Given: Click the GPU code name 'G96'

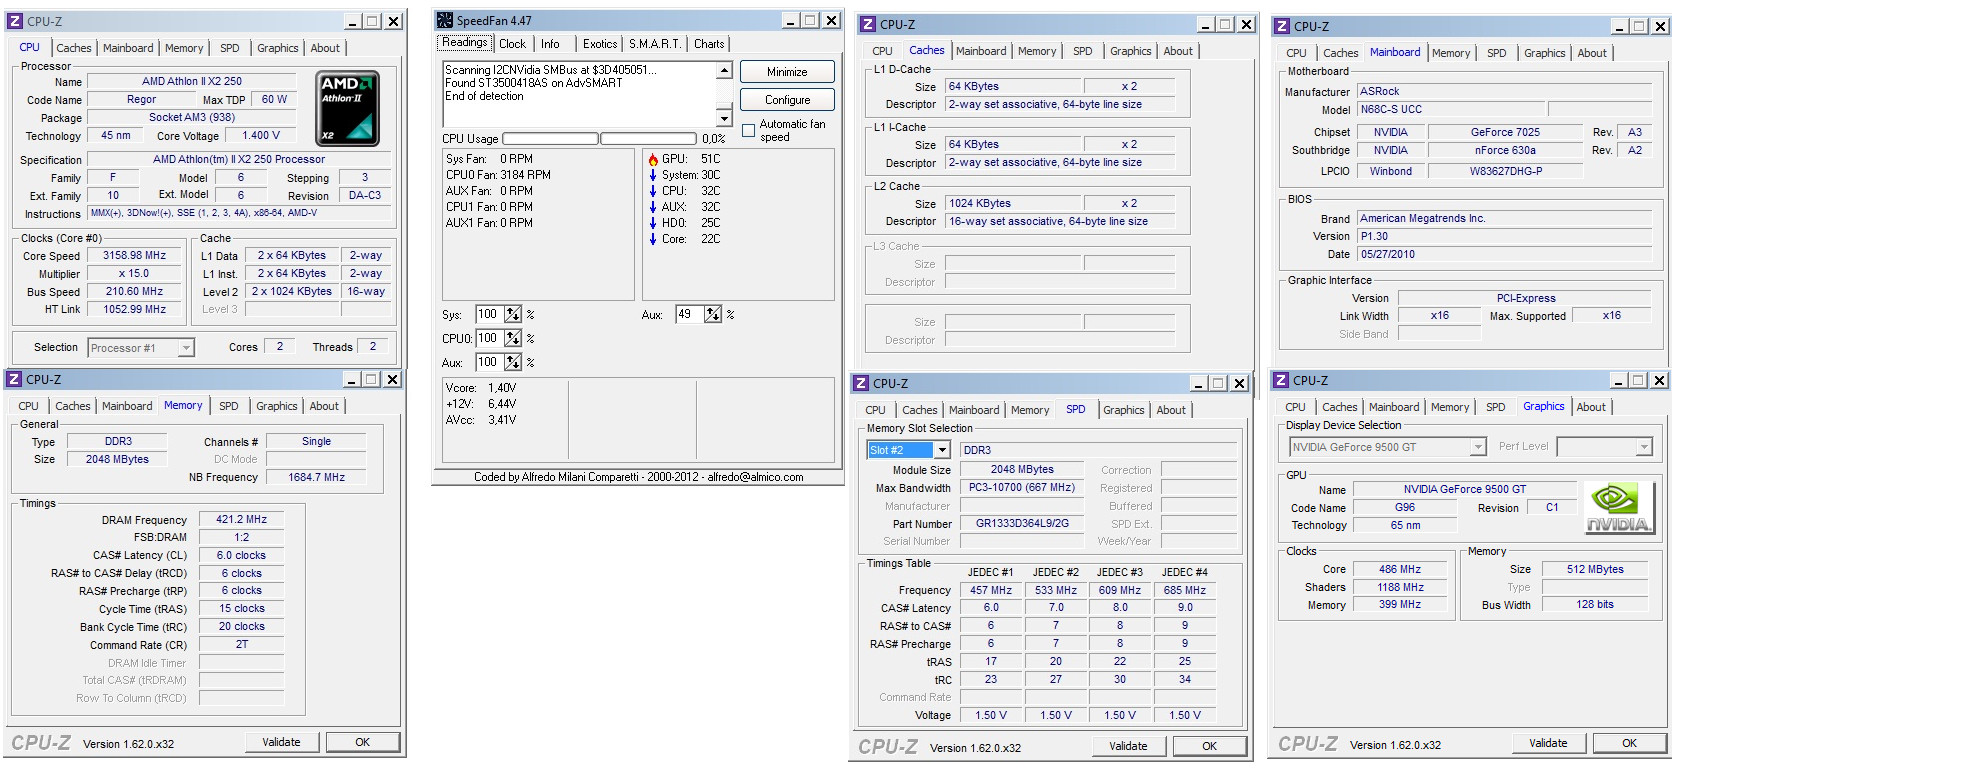Looking at the screenshot, I should coord(1405,507).
